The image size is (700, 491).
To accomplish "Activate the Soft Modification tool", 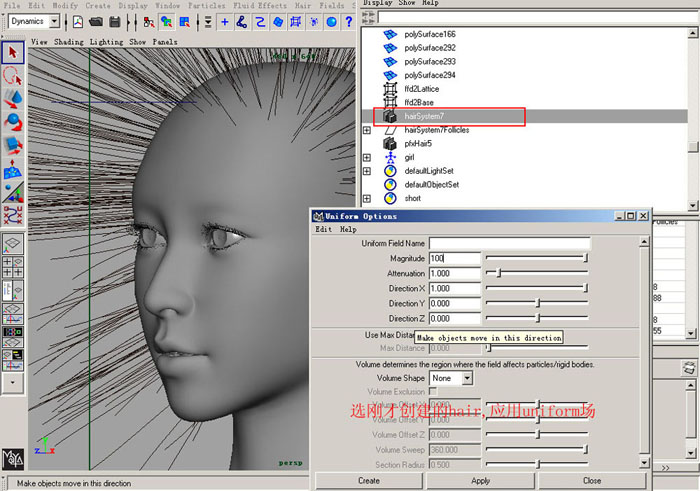I will [12, 170].
